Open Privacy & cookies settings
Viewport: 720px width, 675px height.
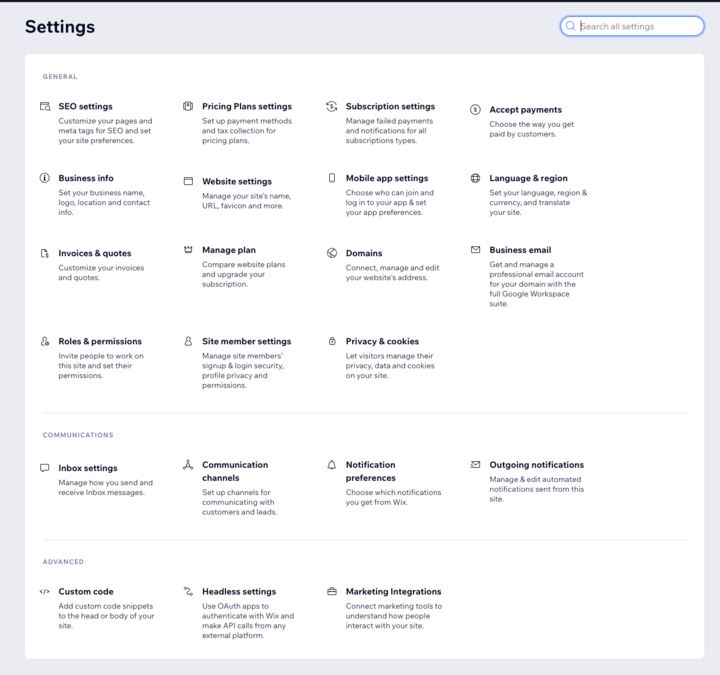[x=382, y=341]
